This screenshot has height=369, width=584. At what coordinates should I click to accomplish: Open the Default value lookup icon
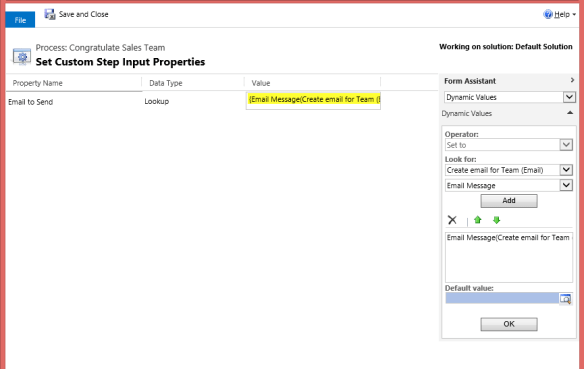(x=565, y=299)
